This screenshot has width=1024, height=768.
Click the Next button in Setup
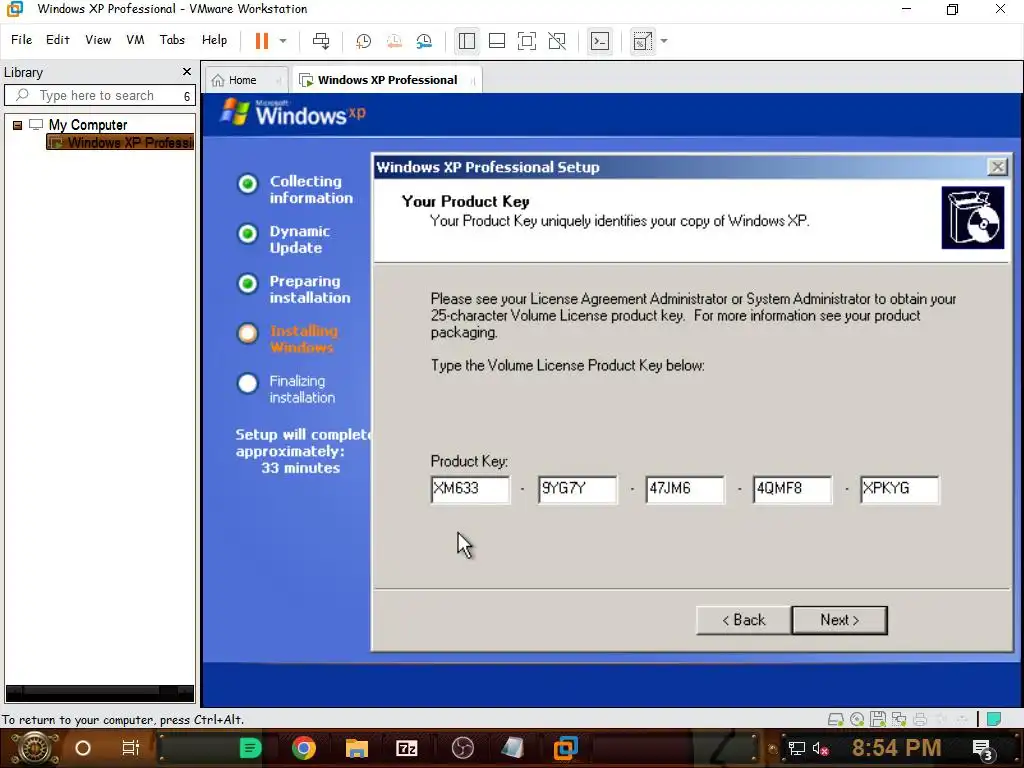839,620
